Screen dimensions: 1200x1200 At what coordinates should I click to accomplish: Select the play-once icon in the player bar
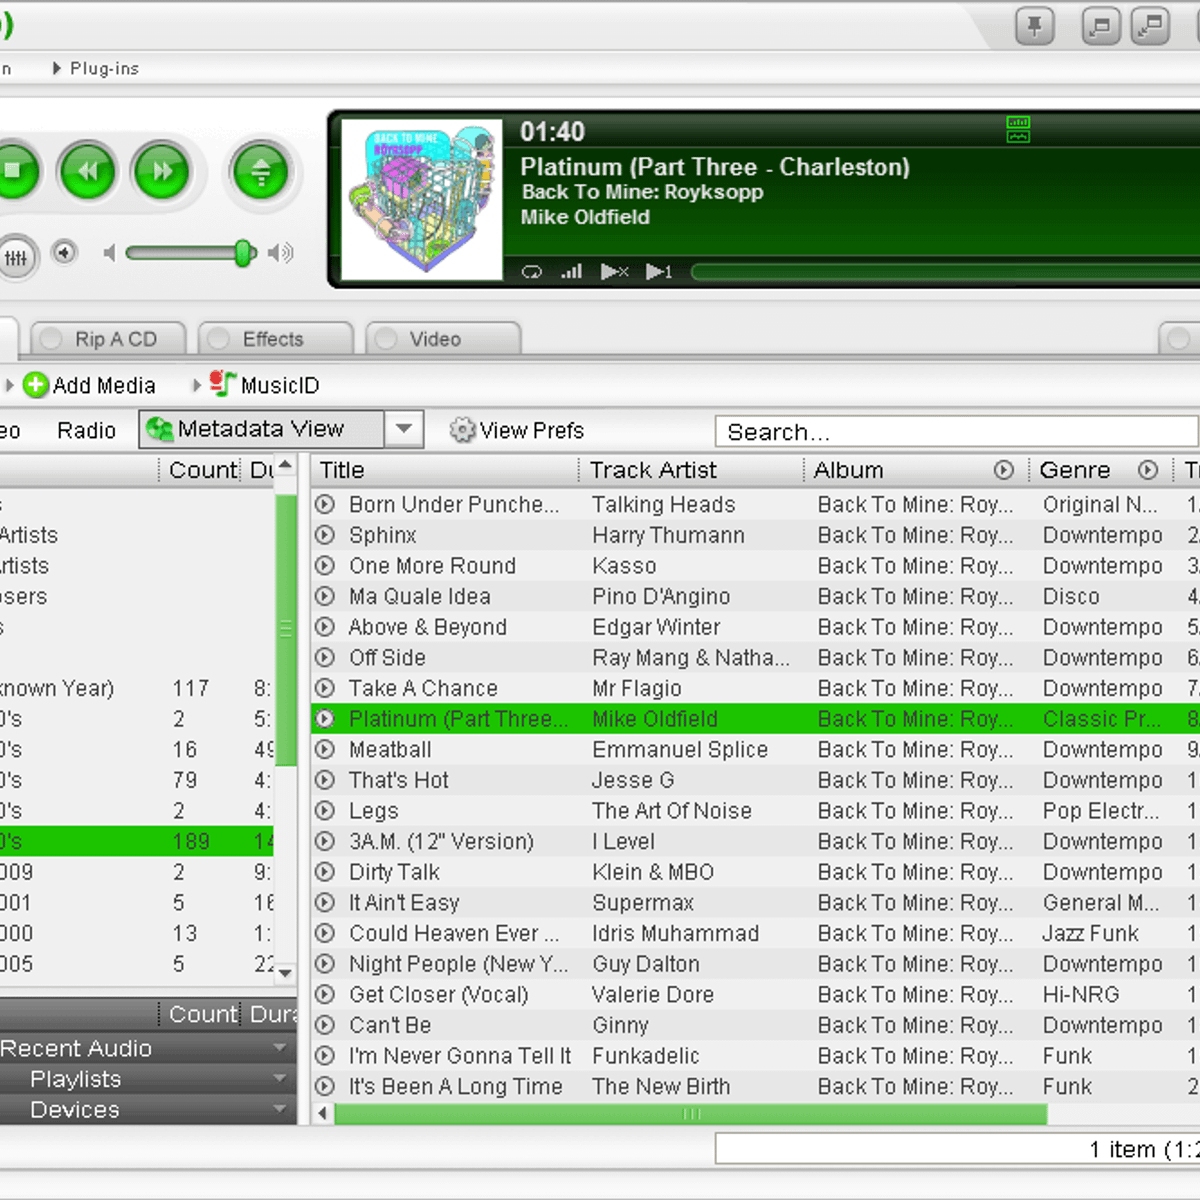coord(659,271)
